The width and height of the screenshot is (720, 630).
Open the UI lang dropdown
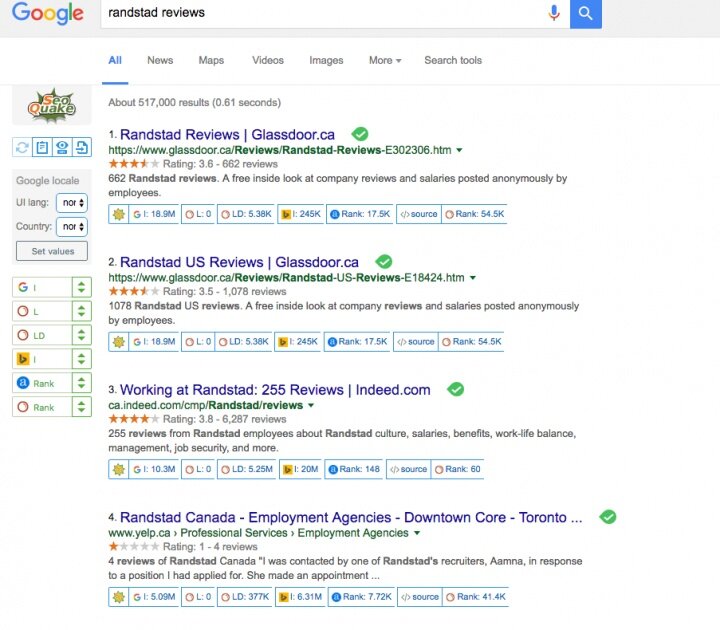tap(72, 202)
